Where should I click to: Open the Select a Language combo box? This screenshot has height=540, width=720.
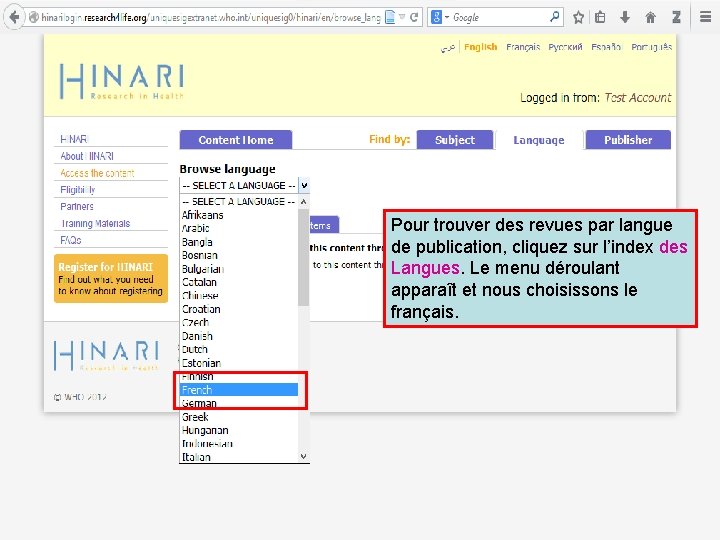[244, 186]
